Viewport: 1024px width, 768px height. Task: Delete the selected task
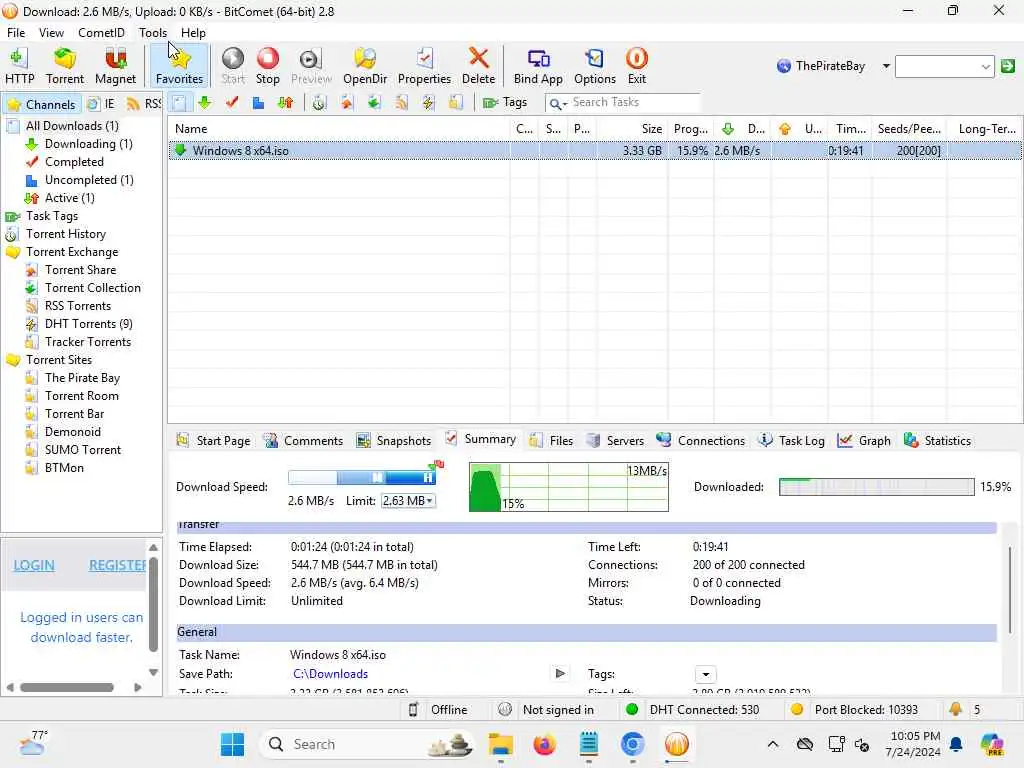point(478,65)
